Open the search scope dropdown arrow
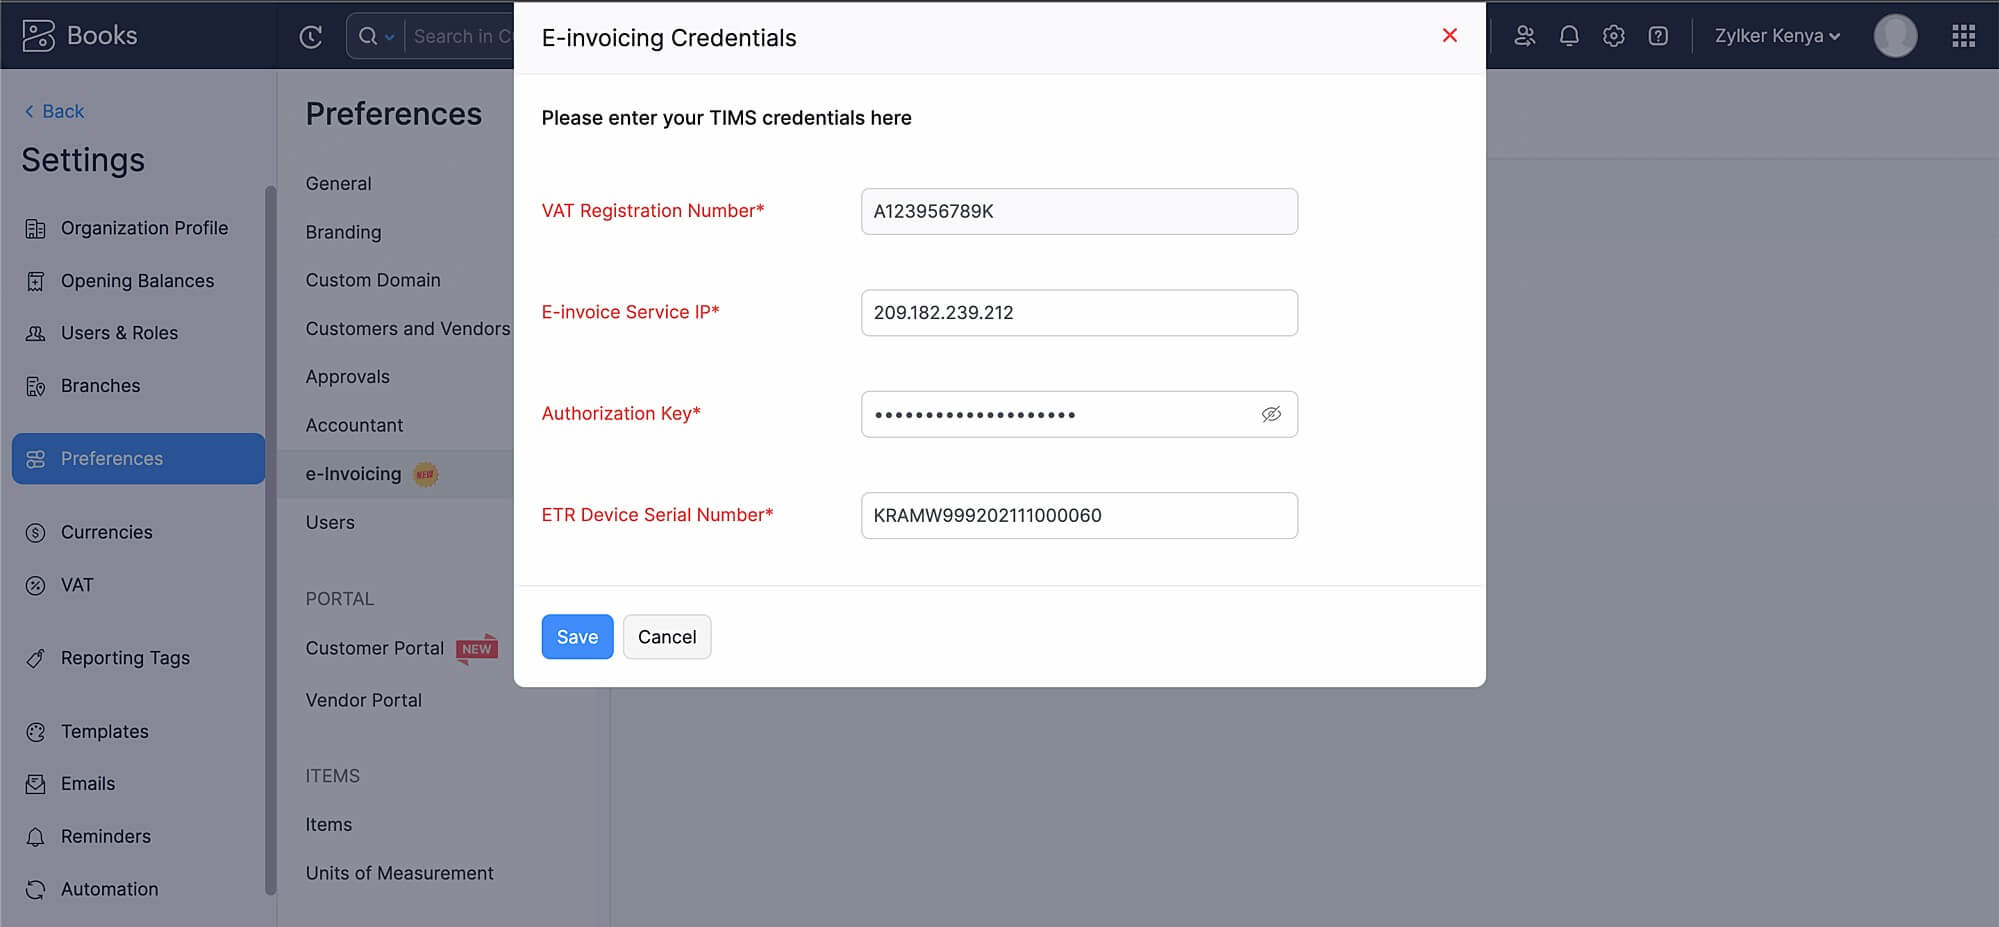Viewport: 1999px width, 927px height. [390, 37]
